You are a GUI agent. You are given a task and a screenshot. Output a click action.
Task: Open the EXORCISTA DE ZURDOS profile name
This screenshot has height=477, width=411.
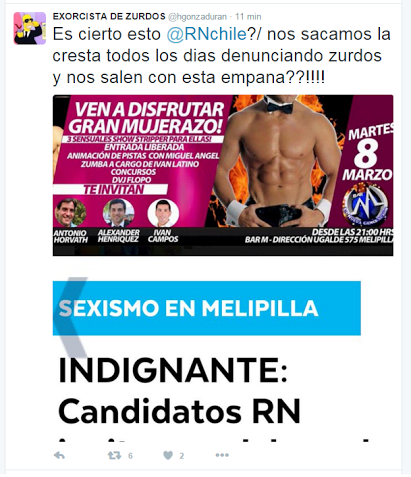(x=109, y=16)
